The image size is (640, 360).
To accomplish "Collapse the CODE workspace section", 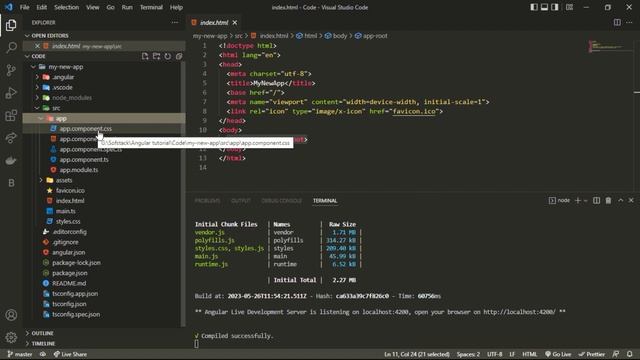I will [27, 56].
